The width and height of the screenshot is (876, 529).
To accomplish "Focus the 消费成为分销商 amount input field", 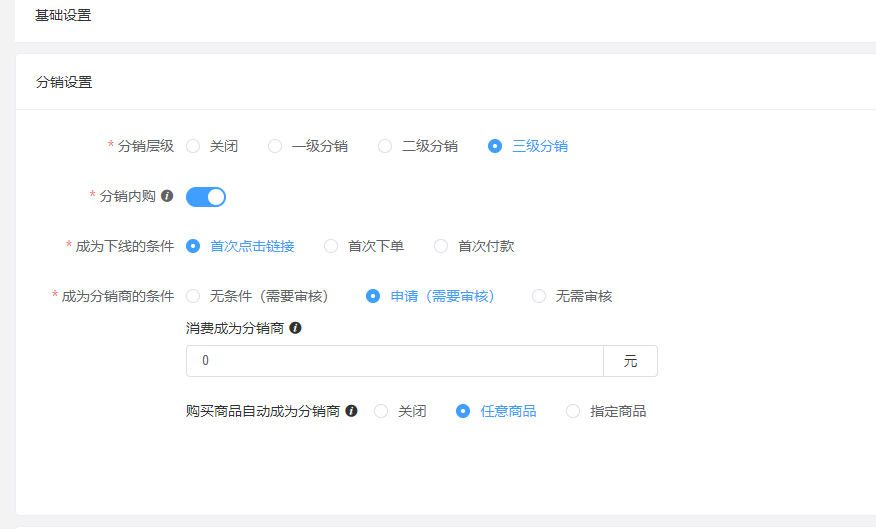I will (395, 361).
